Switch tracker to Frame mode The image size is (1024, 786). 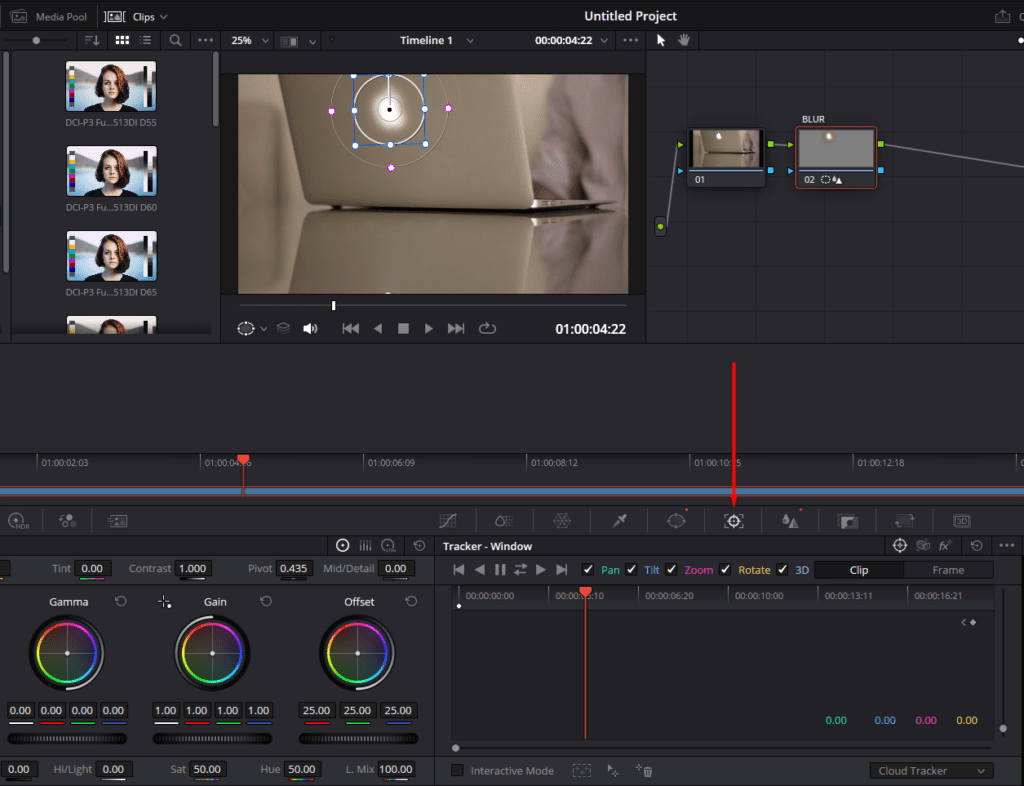947,570
